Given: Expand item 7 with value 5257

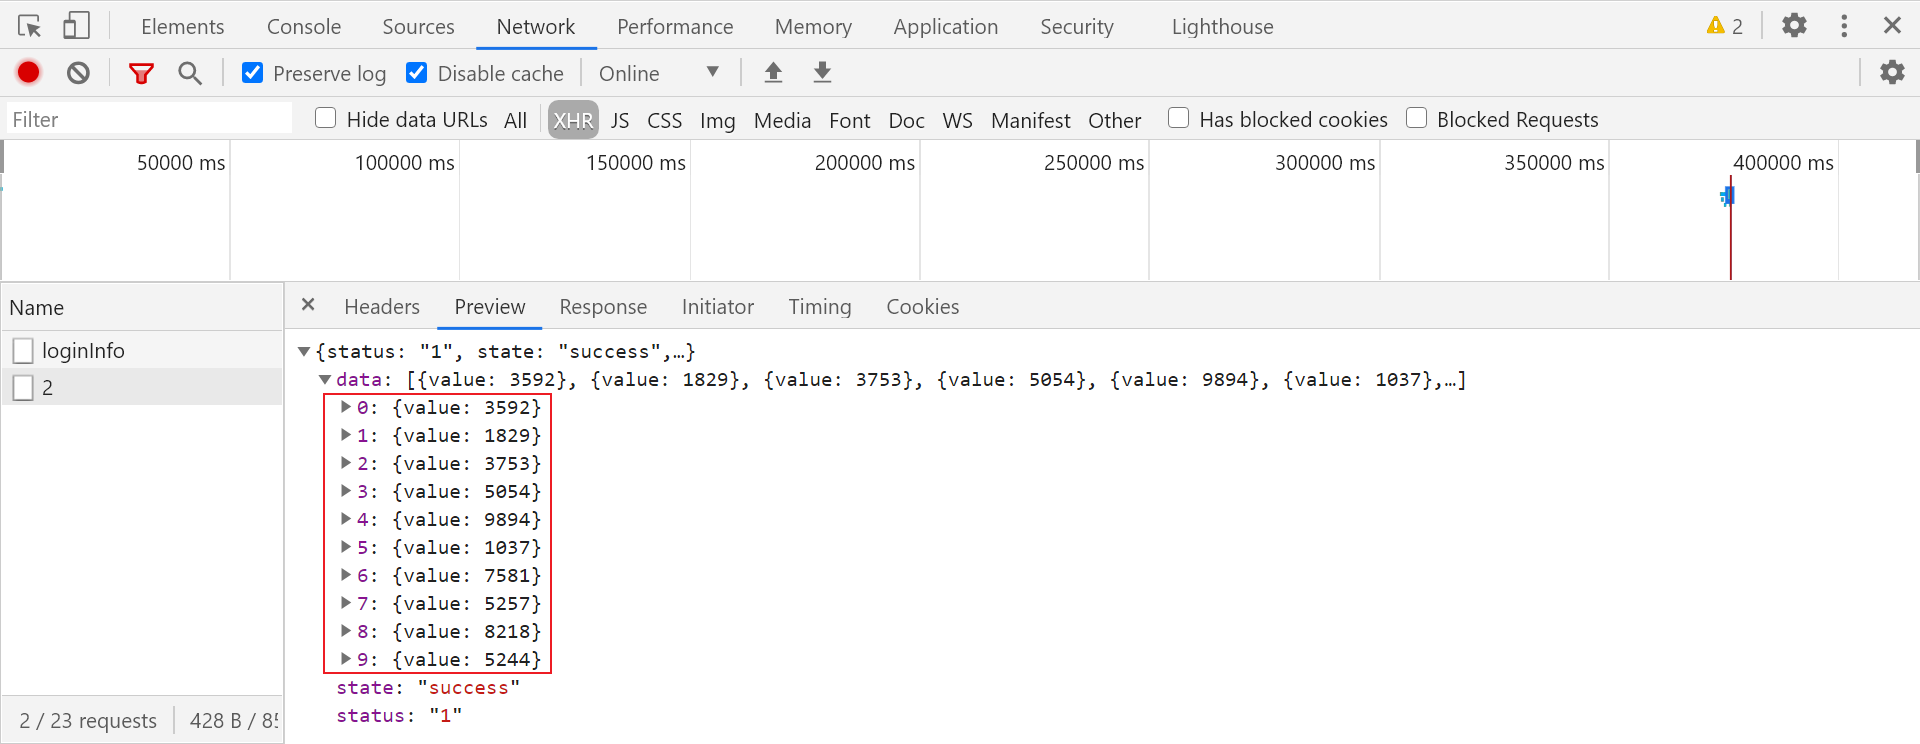Looking at the screenshot, I should click(x=346, y=603).
